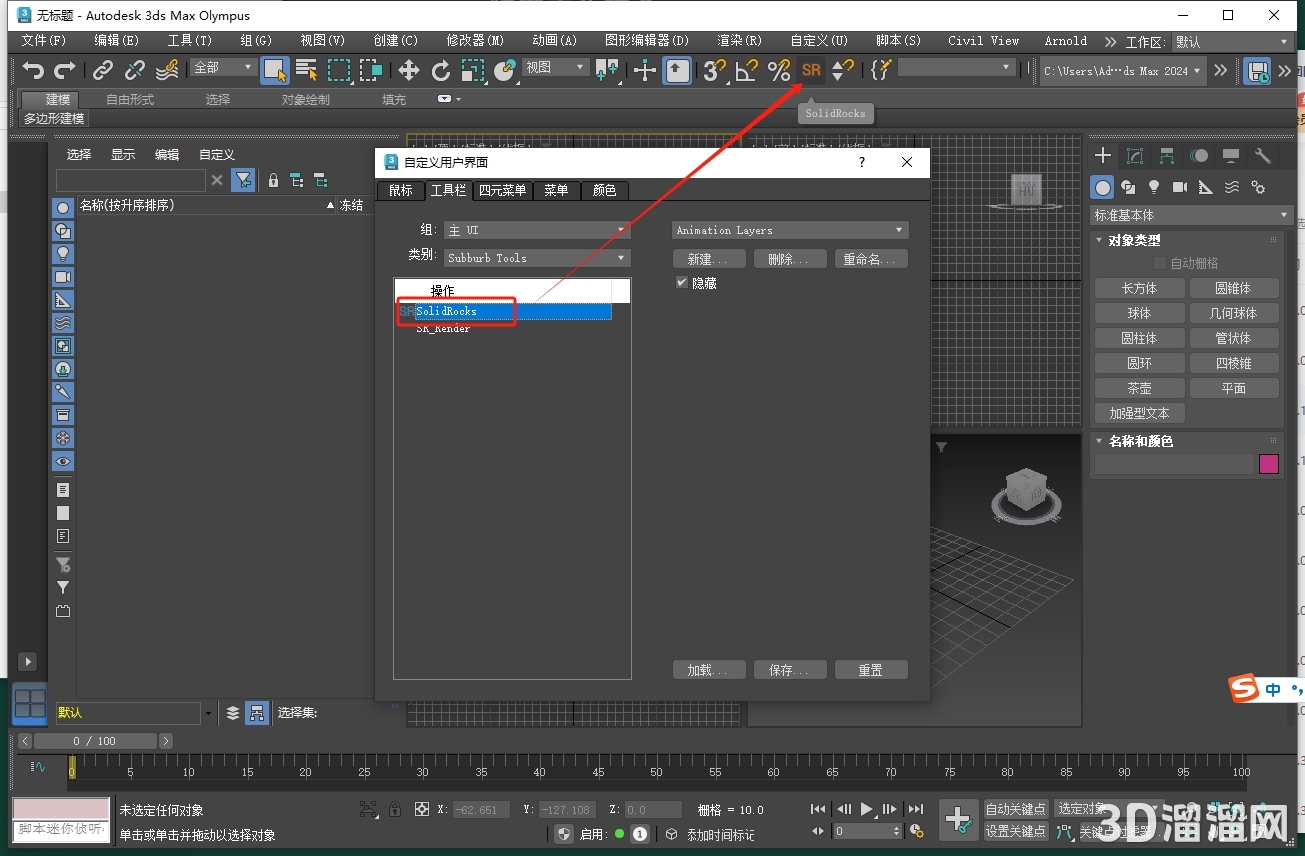Switch to the 四元菜单 tab

click(x=502, y=190)
